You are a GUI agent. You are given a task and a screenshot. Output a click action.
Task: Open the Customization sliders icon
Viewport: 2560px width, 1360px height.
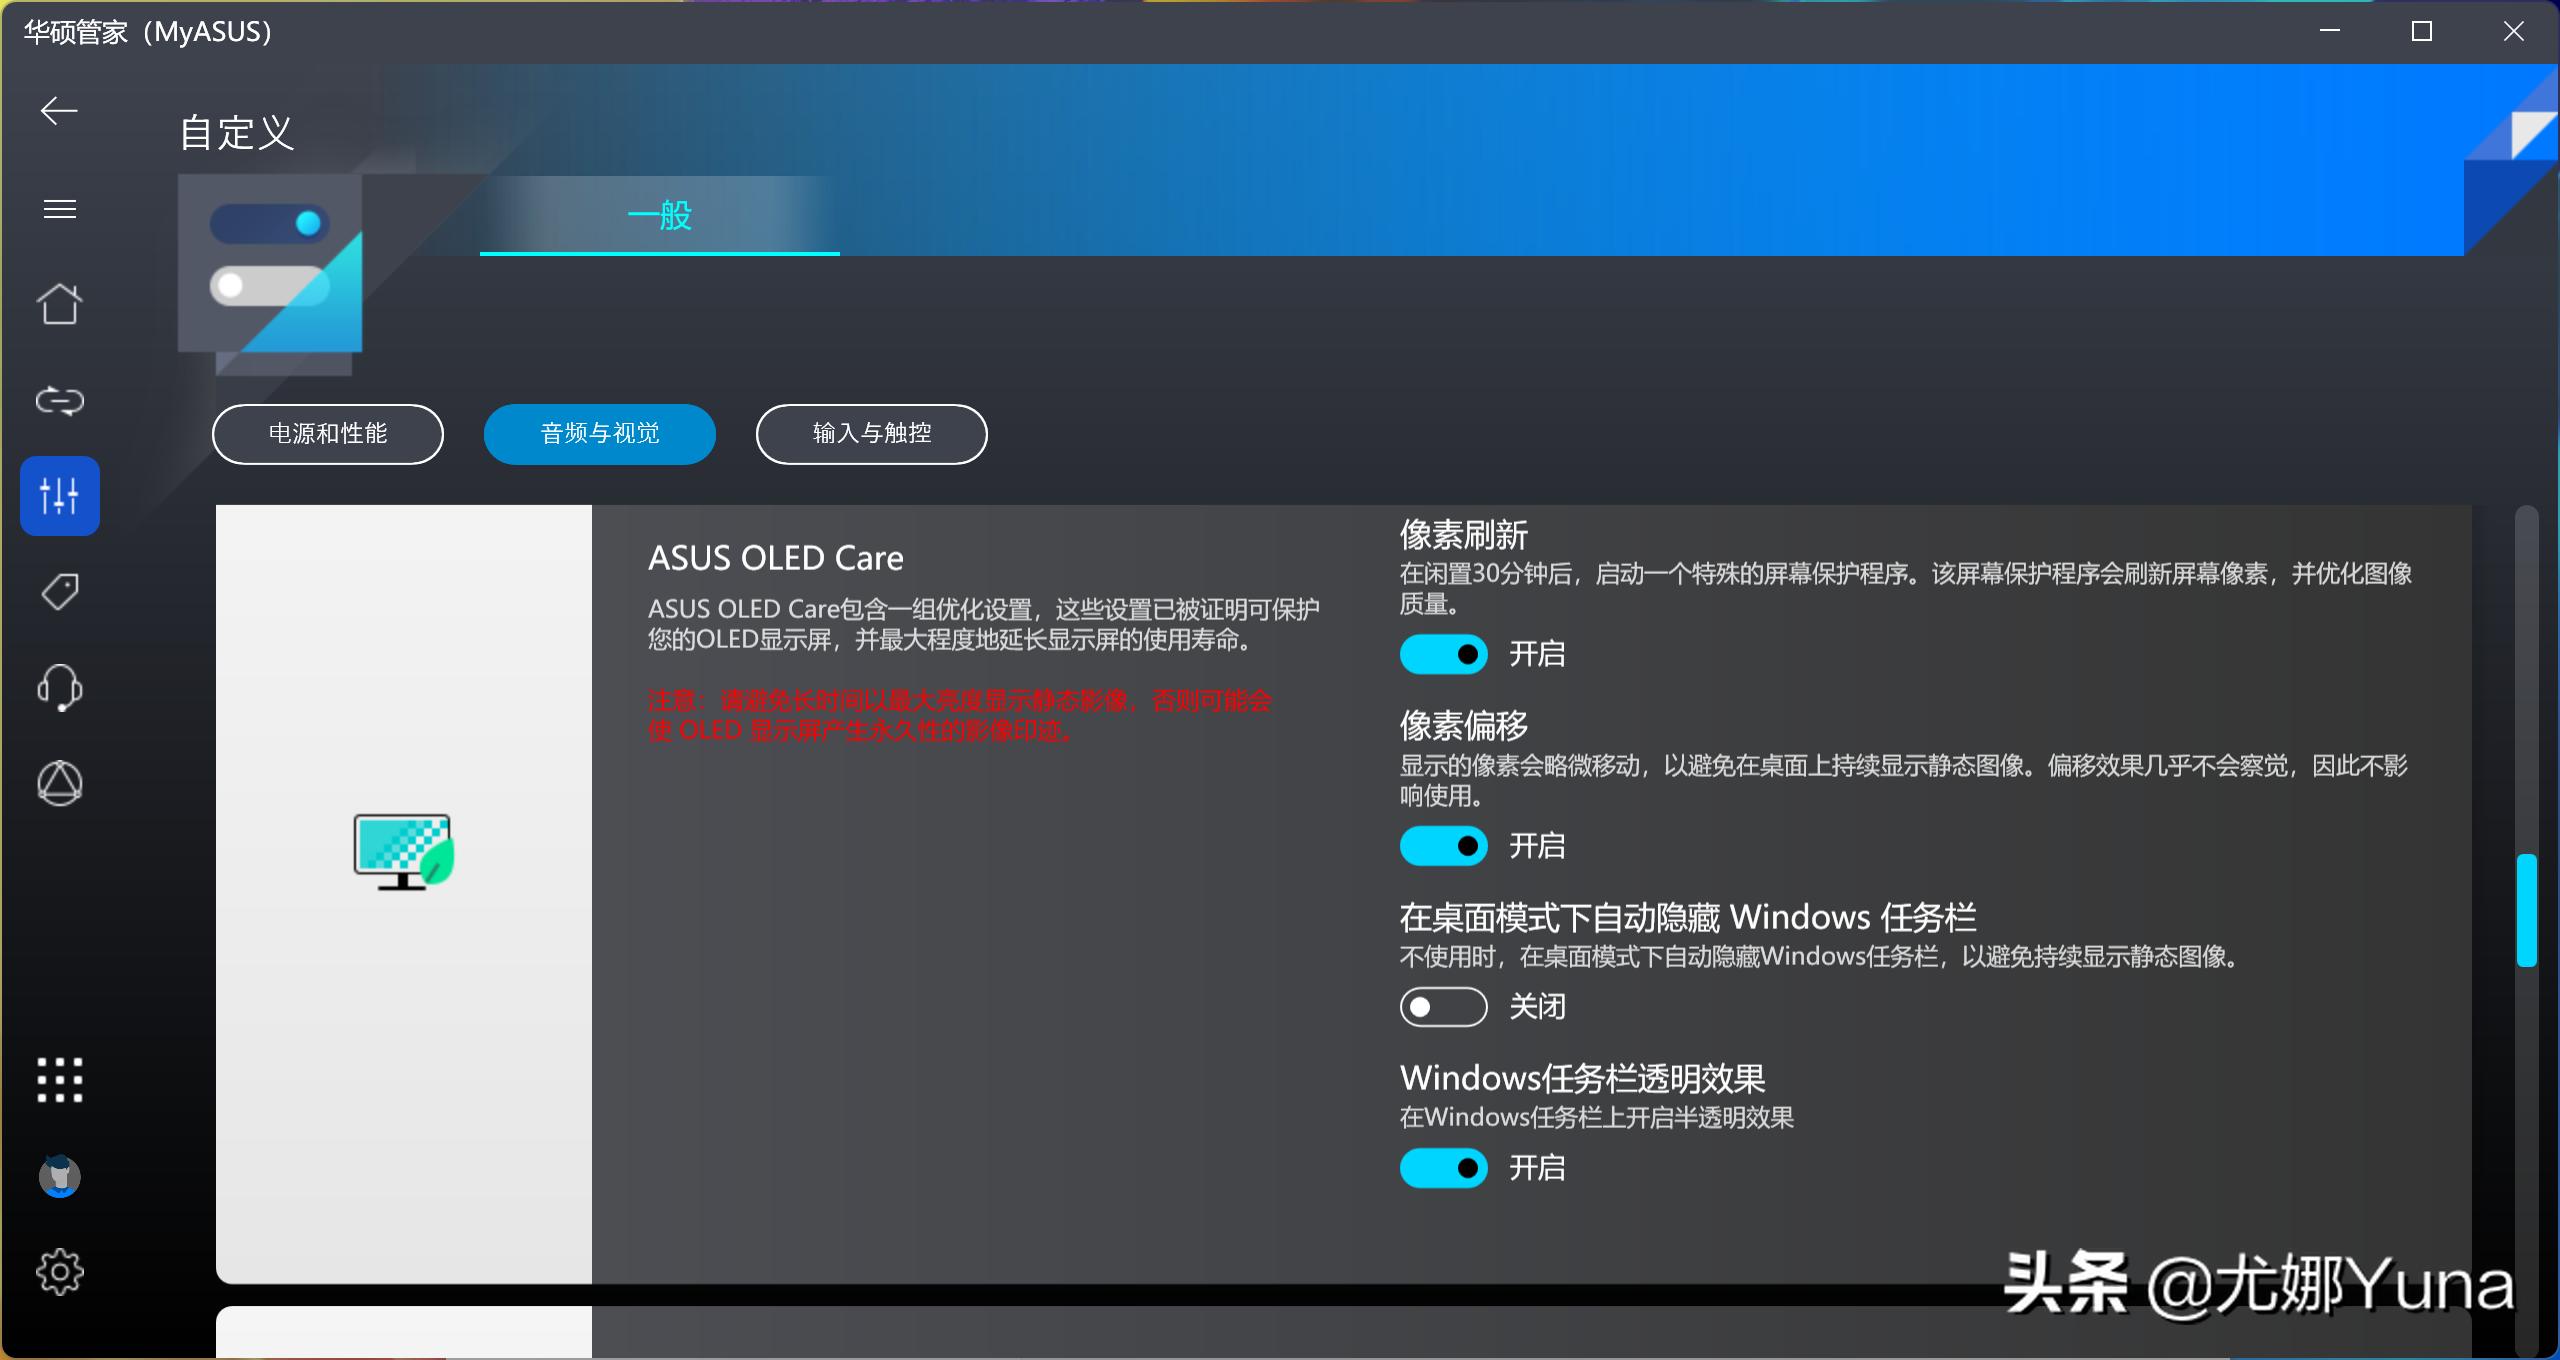click(x=59, y=495)
